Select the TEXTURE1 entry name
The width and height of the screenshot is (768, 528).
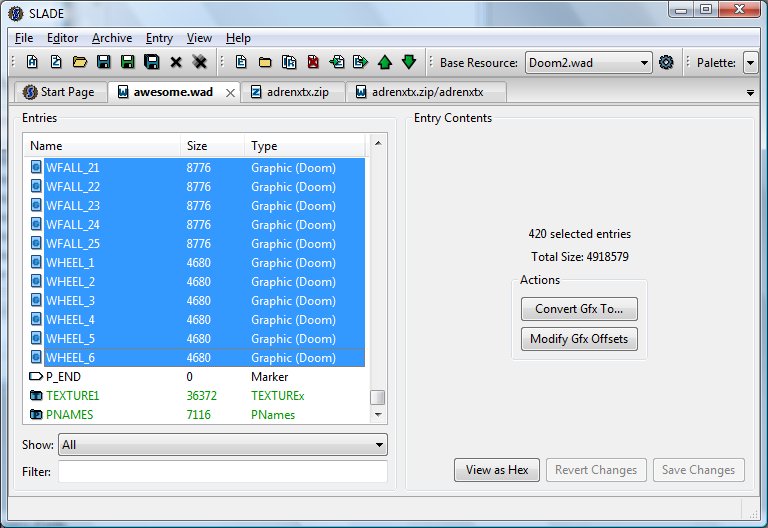tap(72, 395)
